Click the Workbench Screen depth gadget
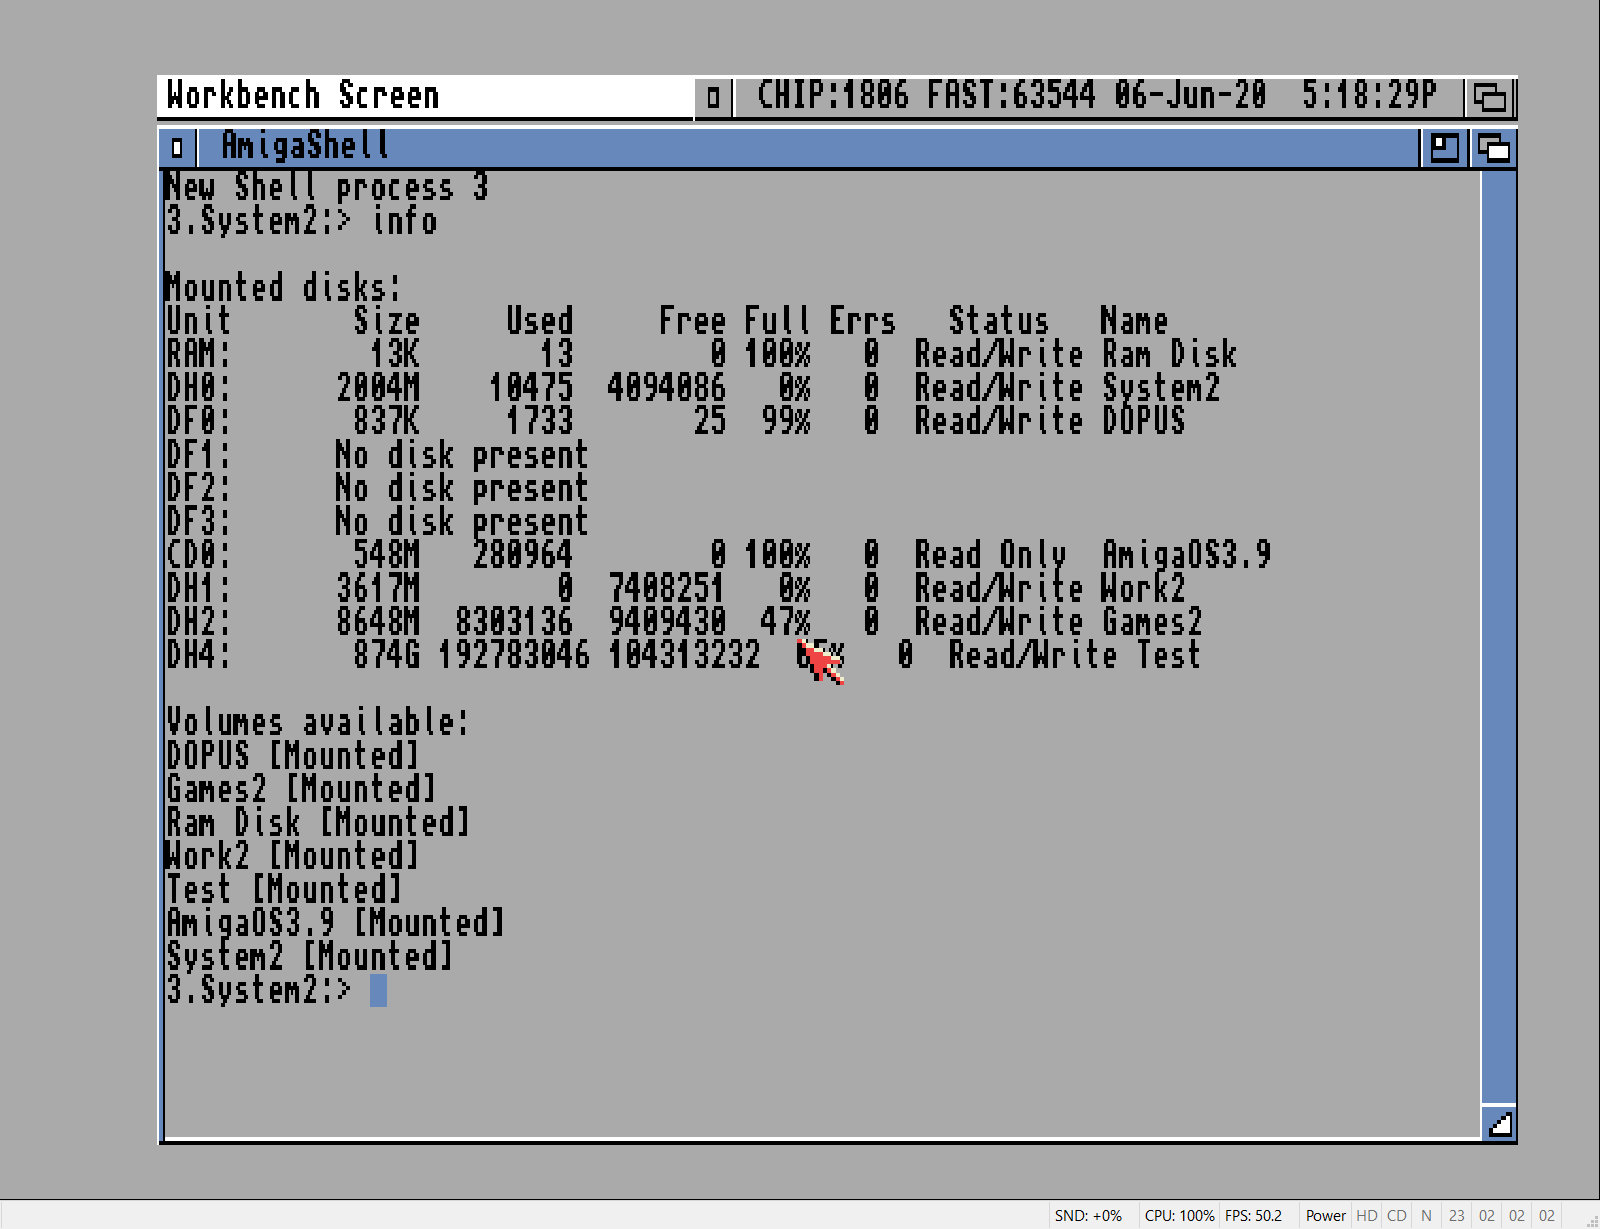Viewport: 1600px width, 1229px height. click(1490, 97)
